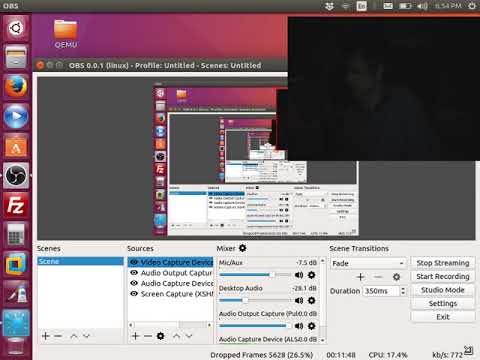Move selected source down with arrow
480x360 pixels.
[x=189, y=336]
